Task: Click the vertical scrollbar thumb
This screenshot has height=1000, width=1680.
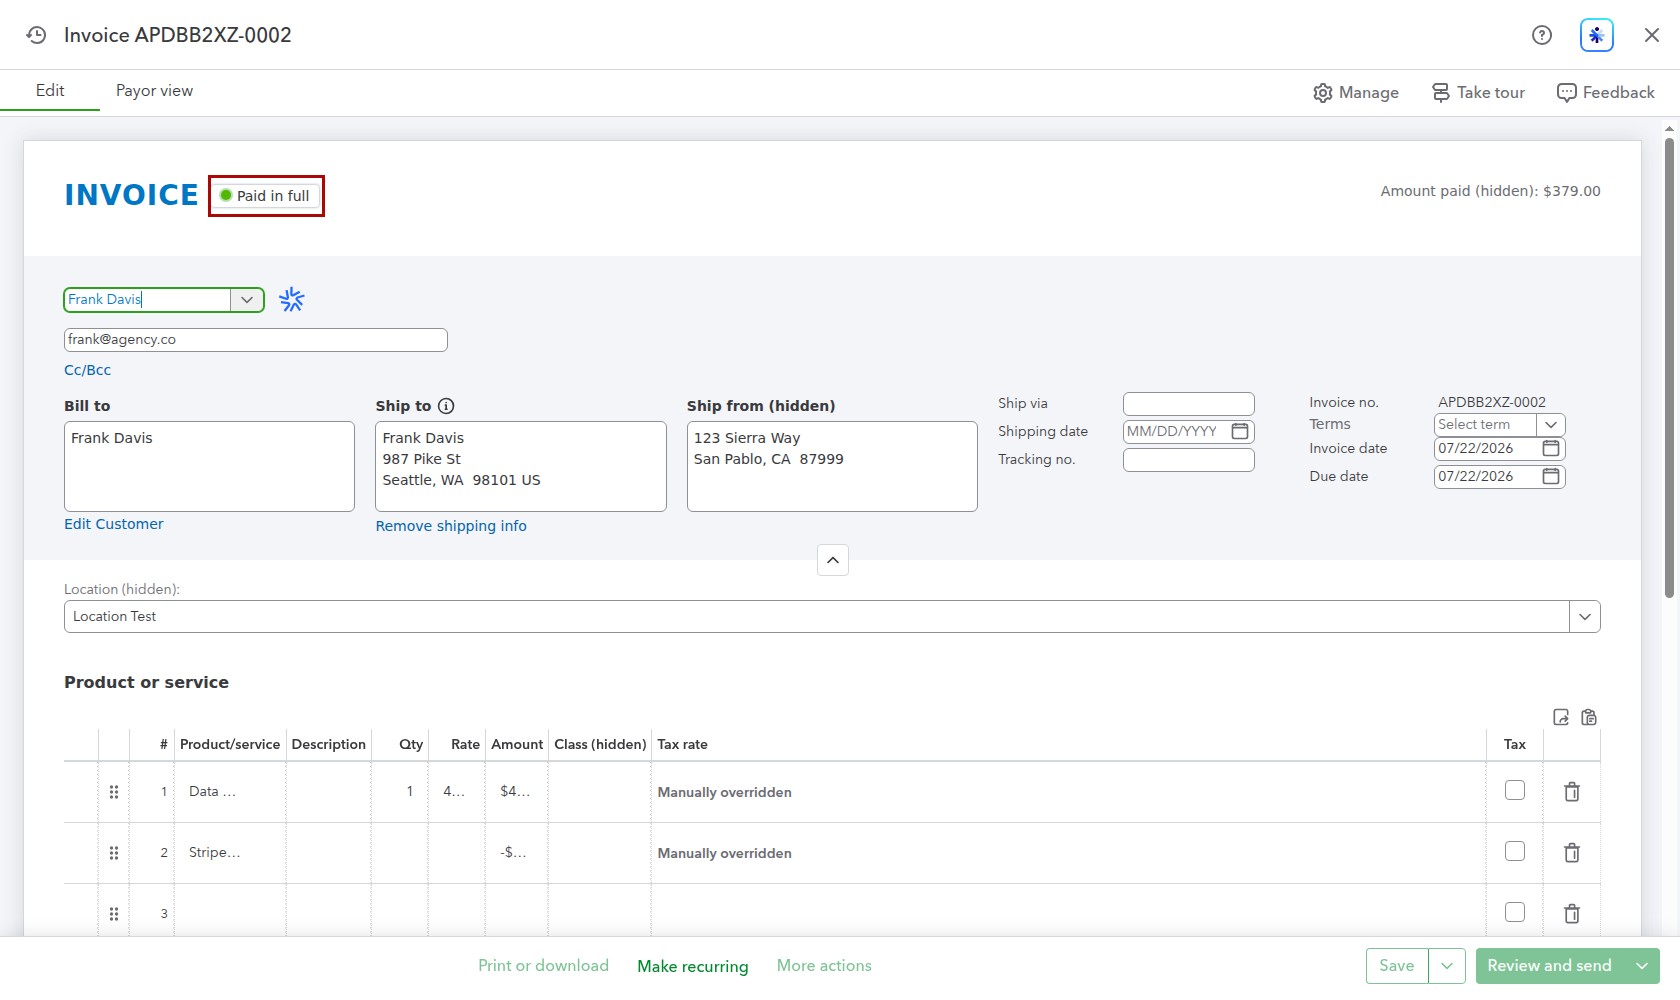Action: [x=1669, y=368]
